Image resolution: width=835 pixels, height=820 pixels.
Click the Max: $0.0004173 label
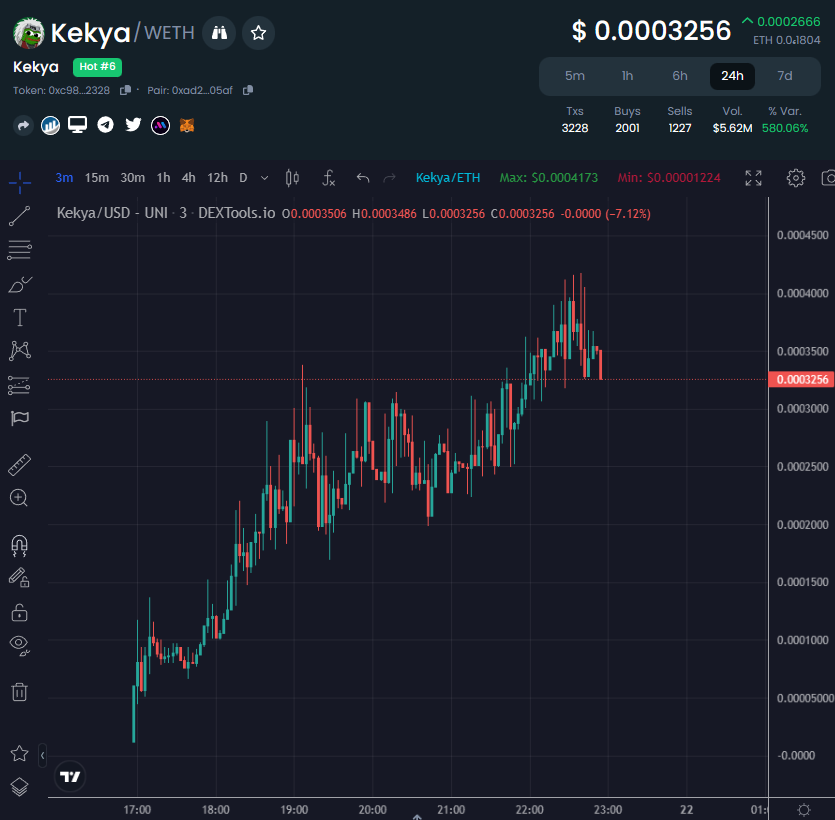tap(549, 178)
